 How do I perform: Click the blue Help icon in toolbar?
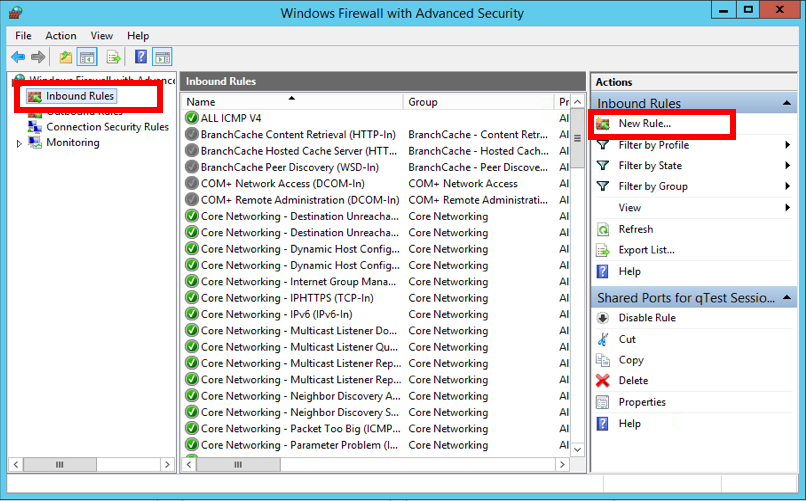[141, 57]
